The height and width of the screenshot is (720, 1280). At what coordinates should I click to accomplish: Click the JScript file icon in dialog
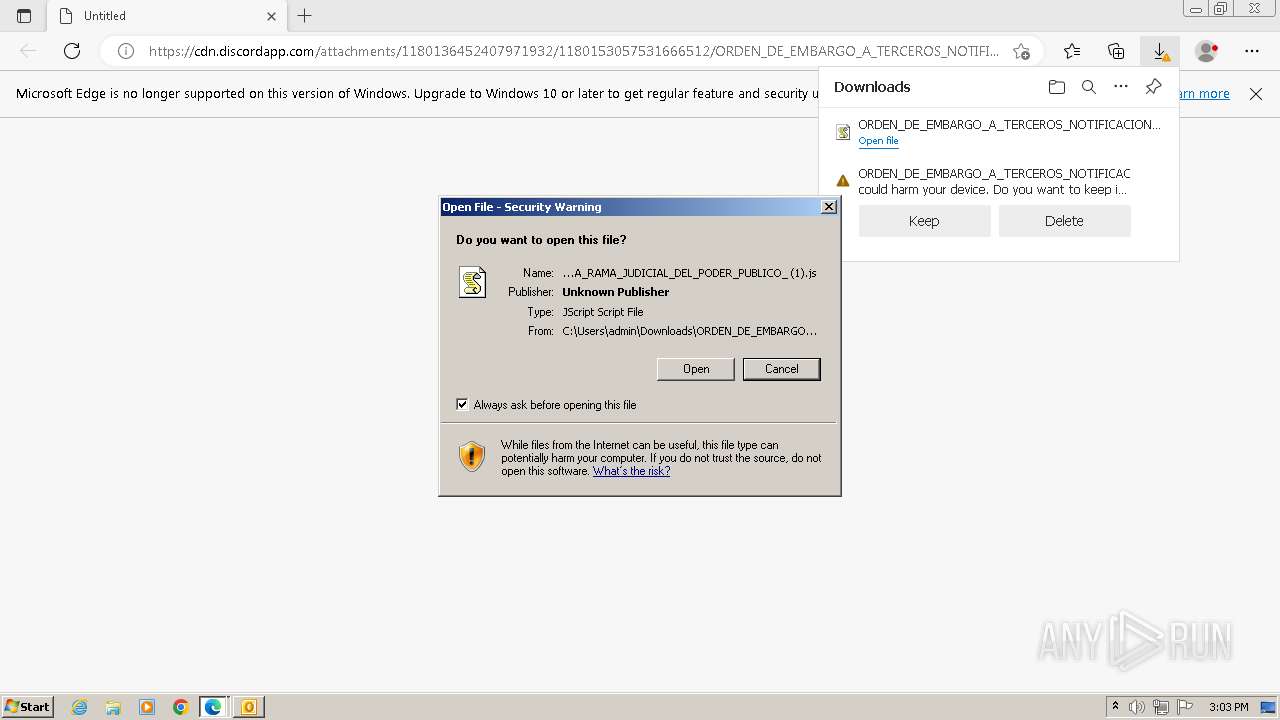[472, 282]
